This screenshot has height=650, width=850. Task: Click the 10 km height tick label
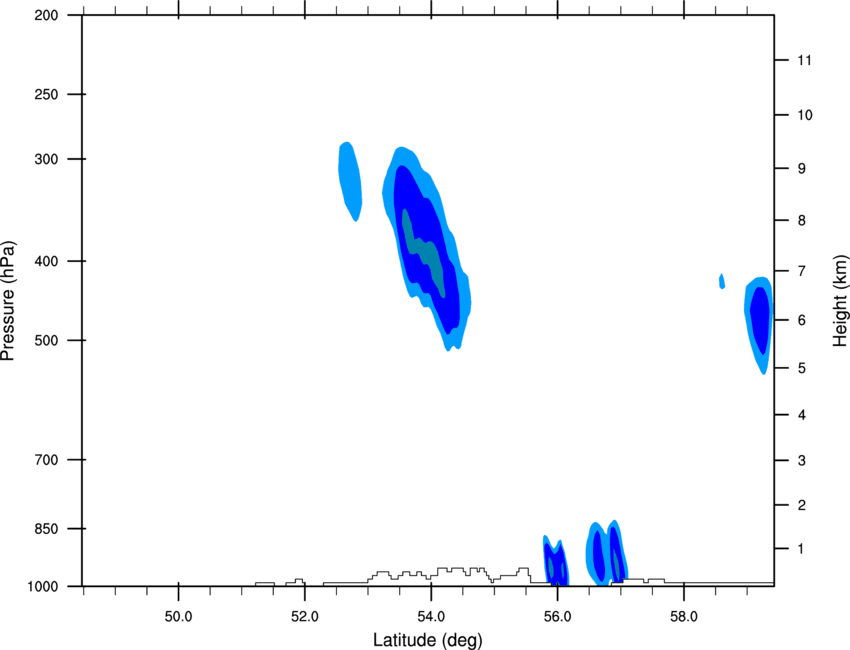coord(805,115)
